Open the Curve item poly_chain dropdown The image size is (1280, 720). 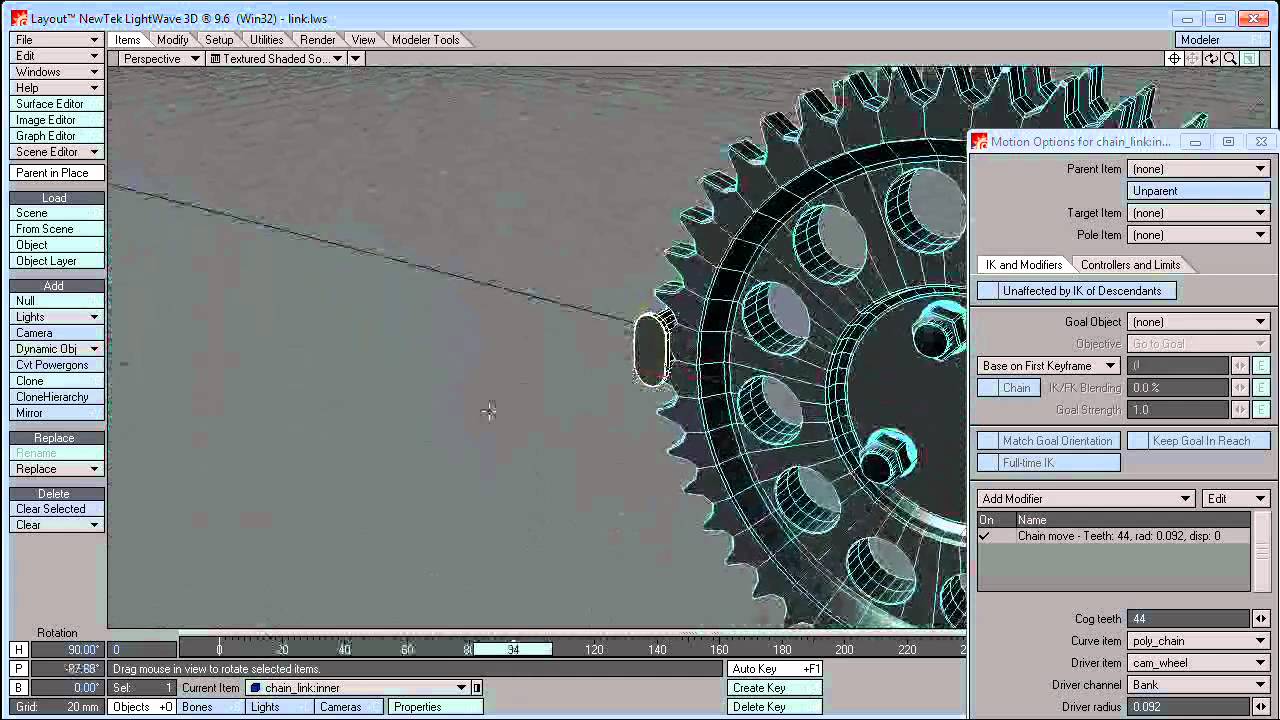pos(1199,641)
